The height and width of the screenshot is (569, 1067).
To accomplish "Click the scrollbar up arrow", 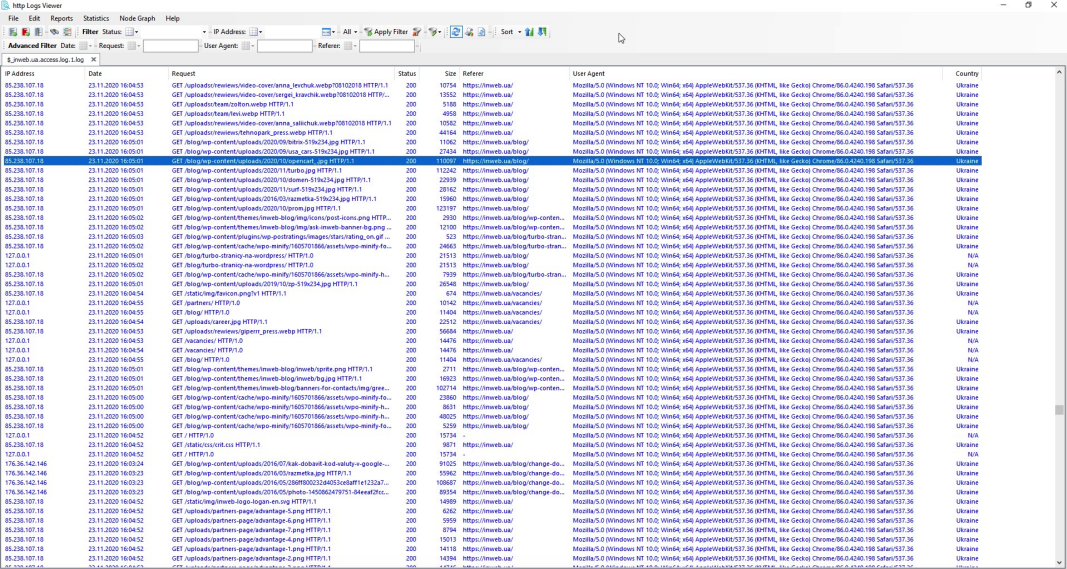I will (x=1059, y=71).
